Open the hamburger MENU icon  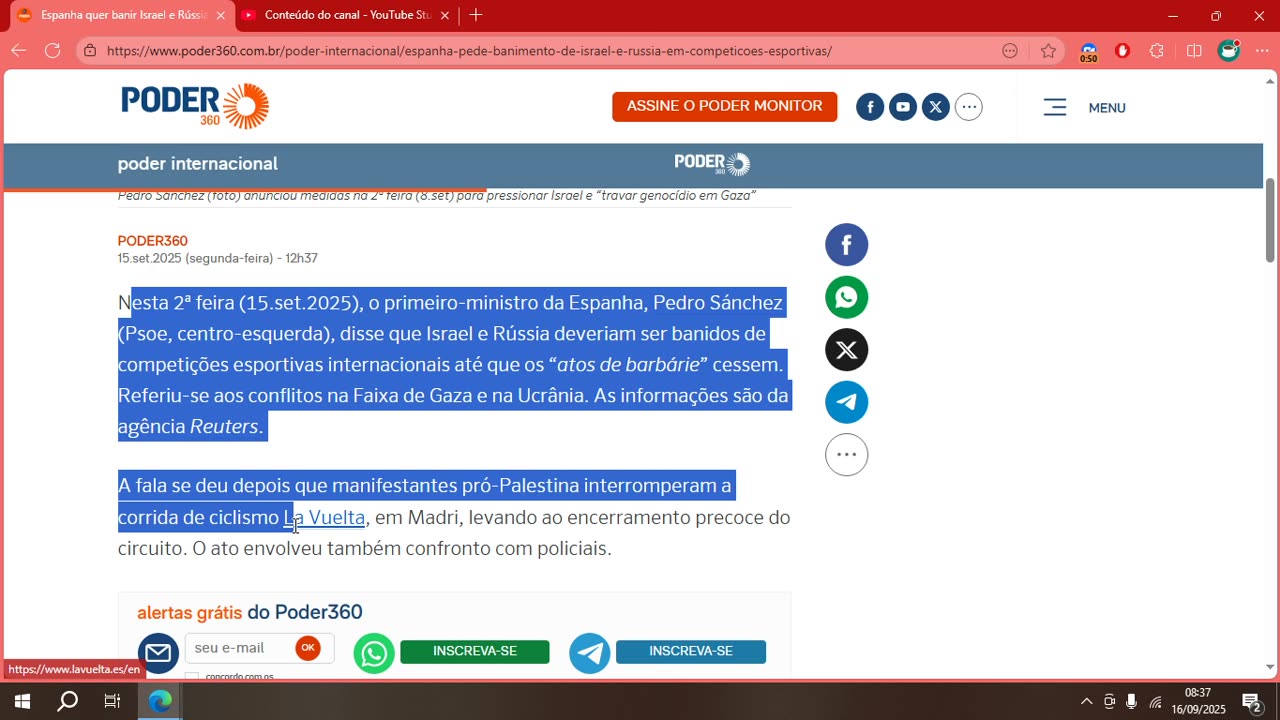click(x=1055, y=107)
